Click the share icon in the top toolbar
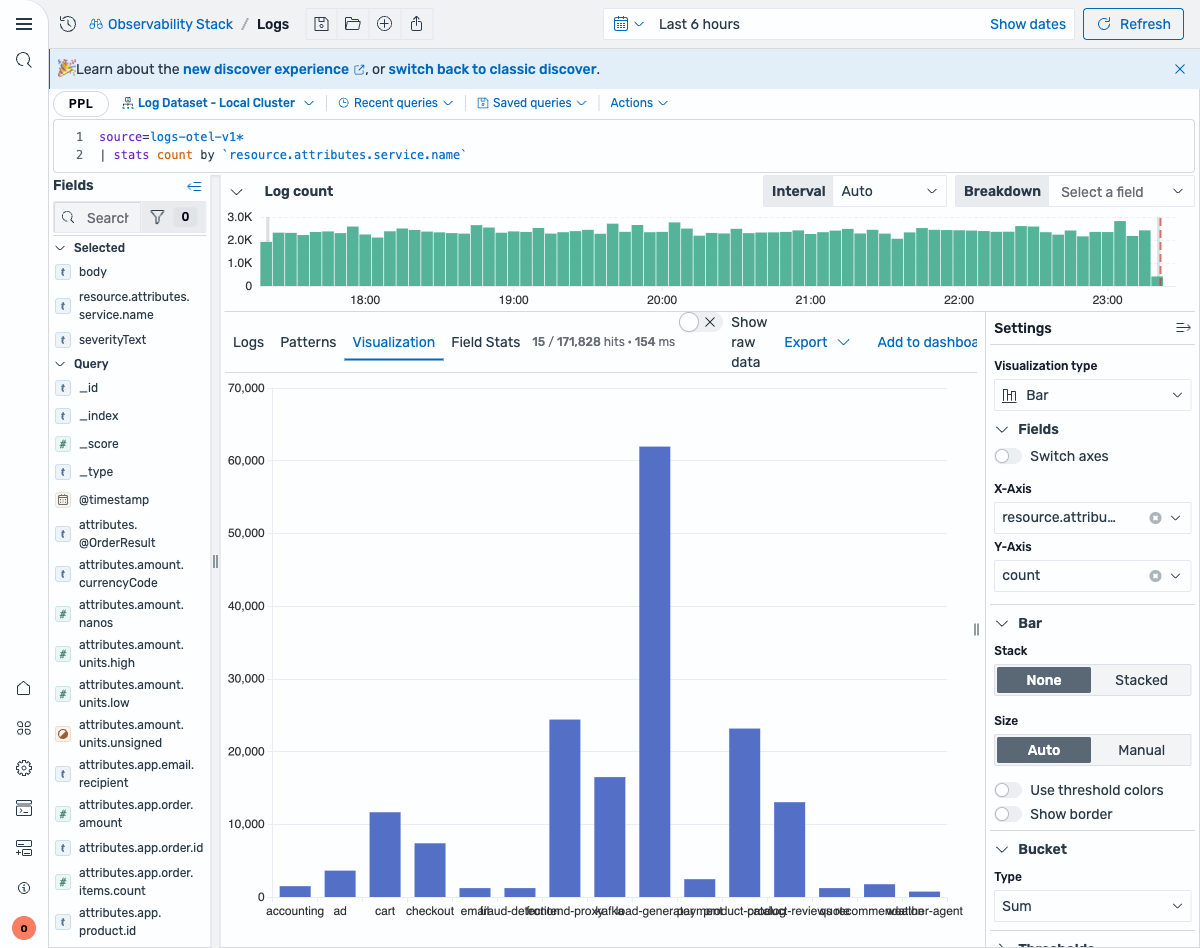 click(x=416, y=23)
